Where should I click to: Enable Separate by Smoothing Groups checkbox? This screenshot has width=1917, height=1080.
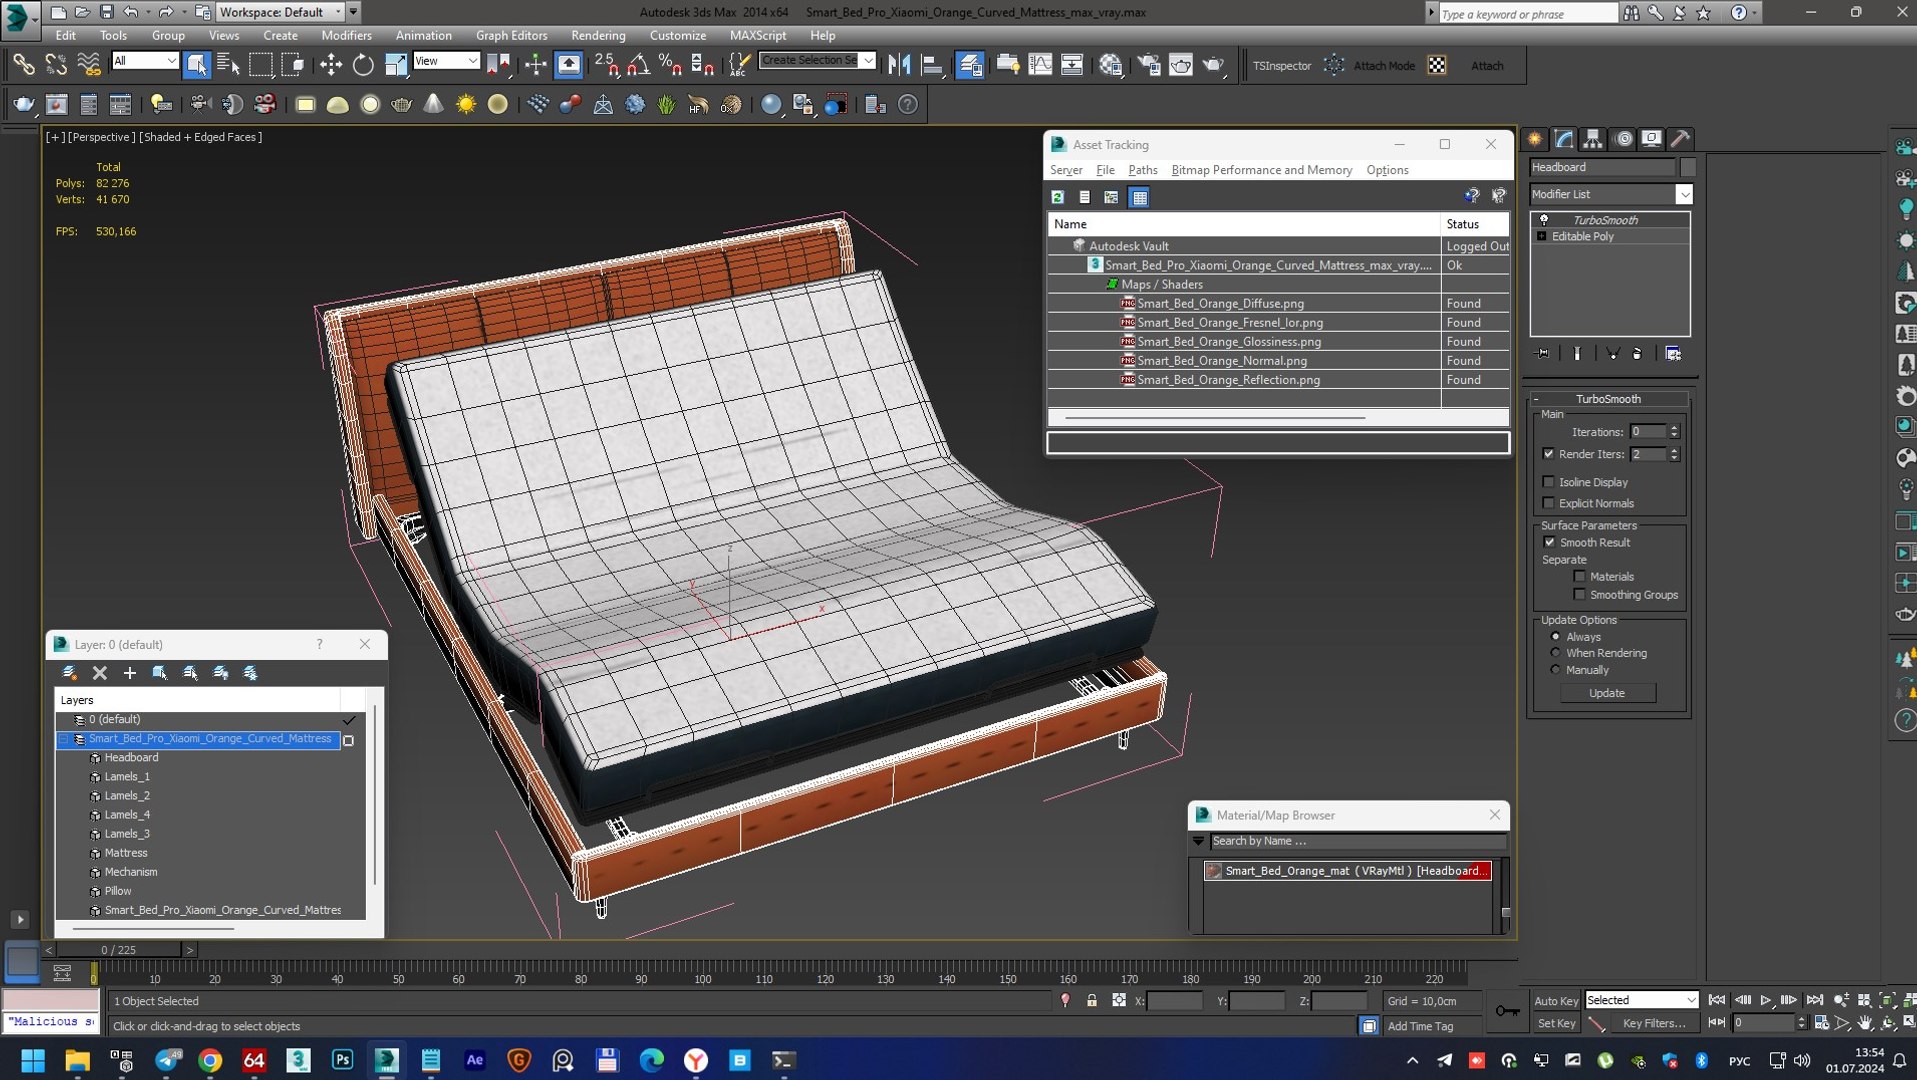pos(1580,594)
